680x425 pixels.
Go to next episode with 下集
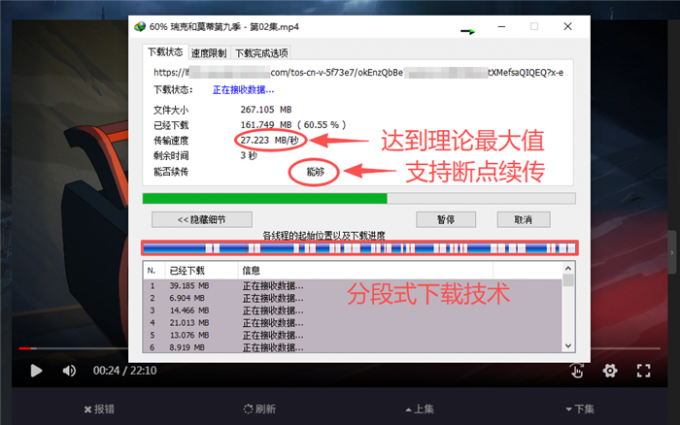(580, 409)
